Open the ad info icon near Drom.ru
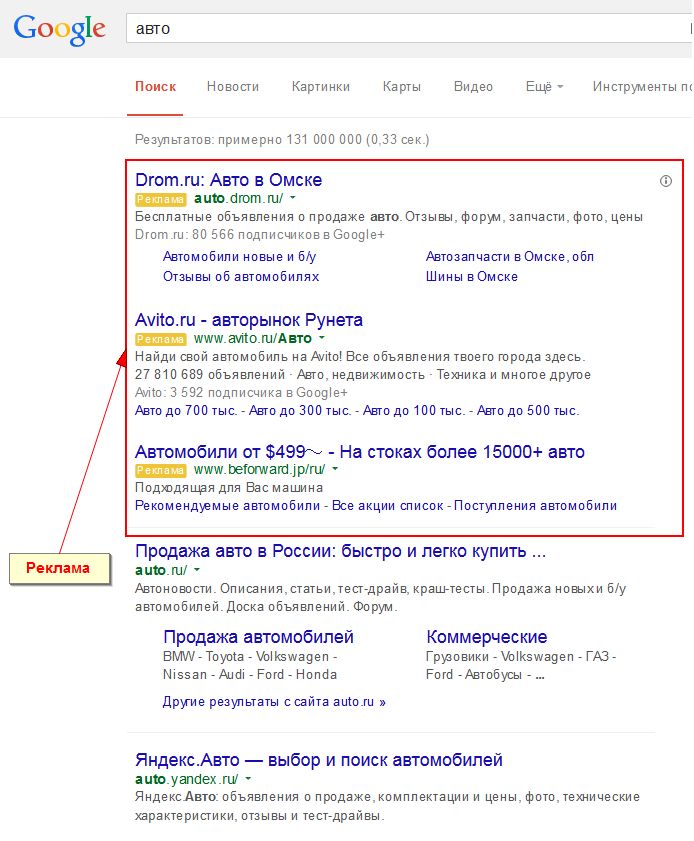 pos(666,181)
